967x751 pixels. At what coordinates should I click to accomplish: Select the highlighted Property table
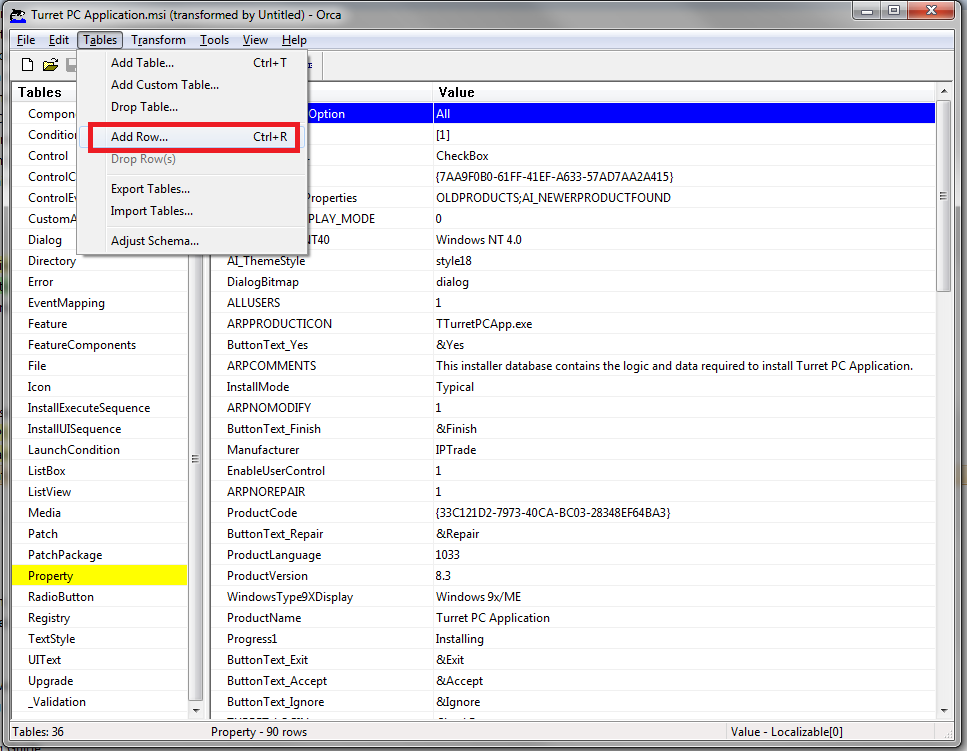tap(100, 575)
